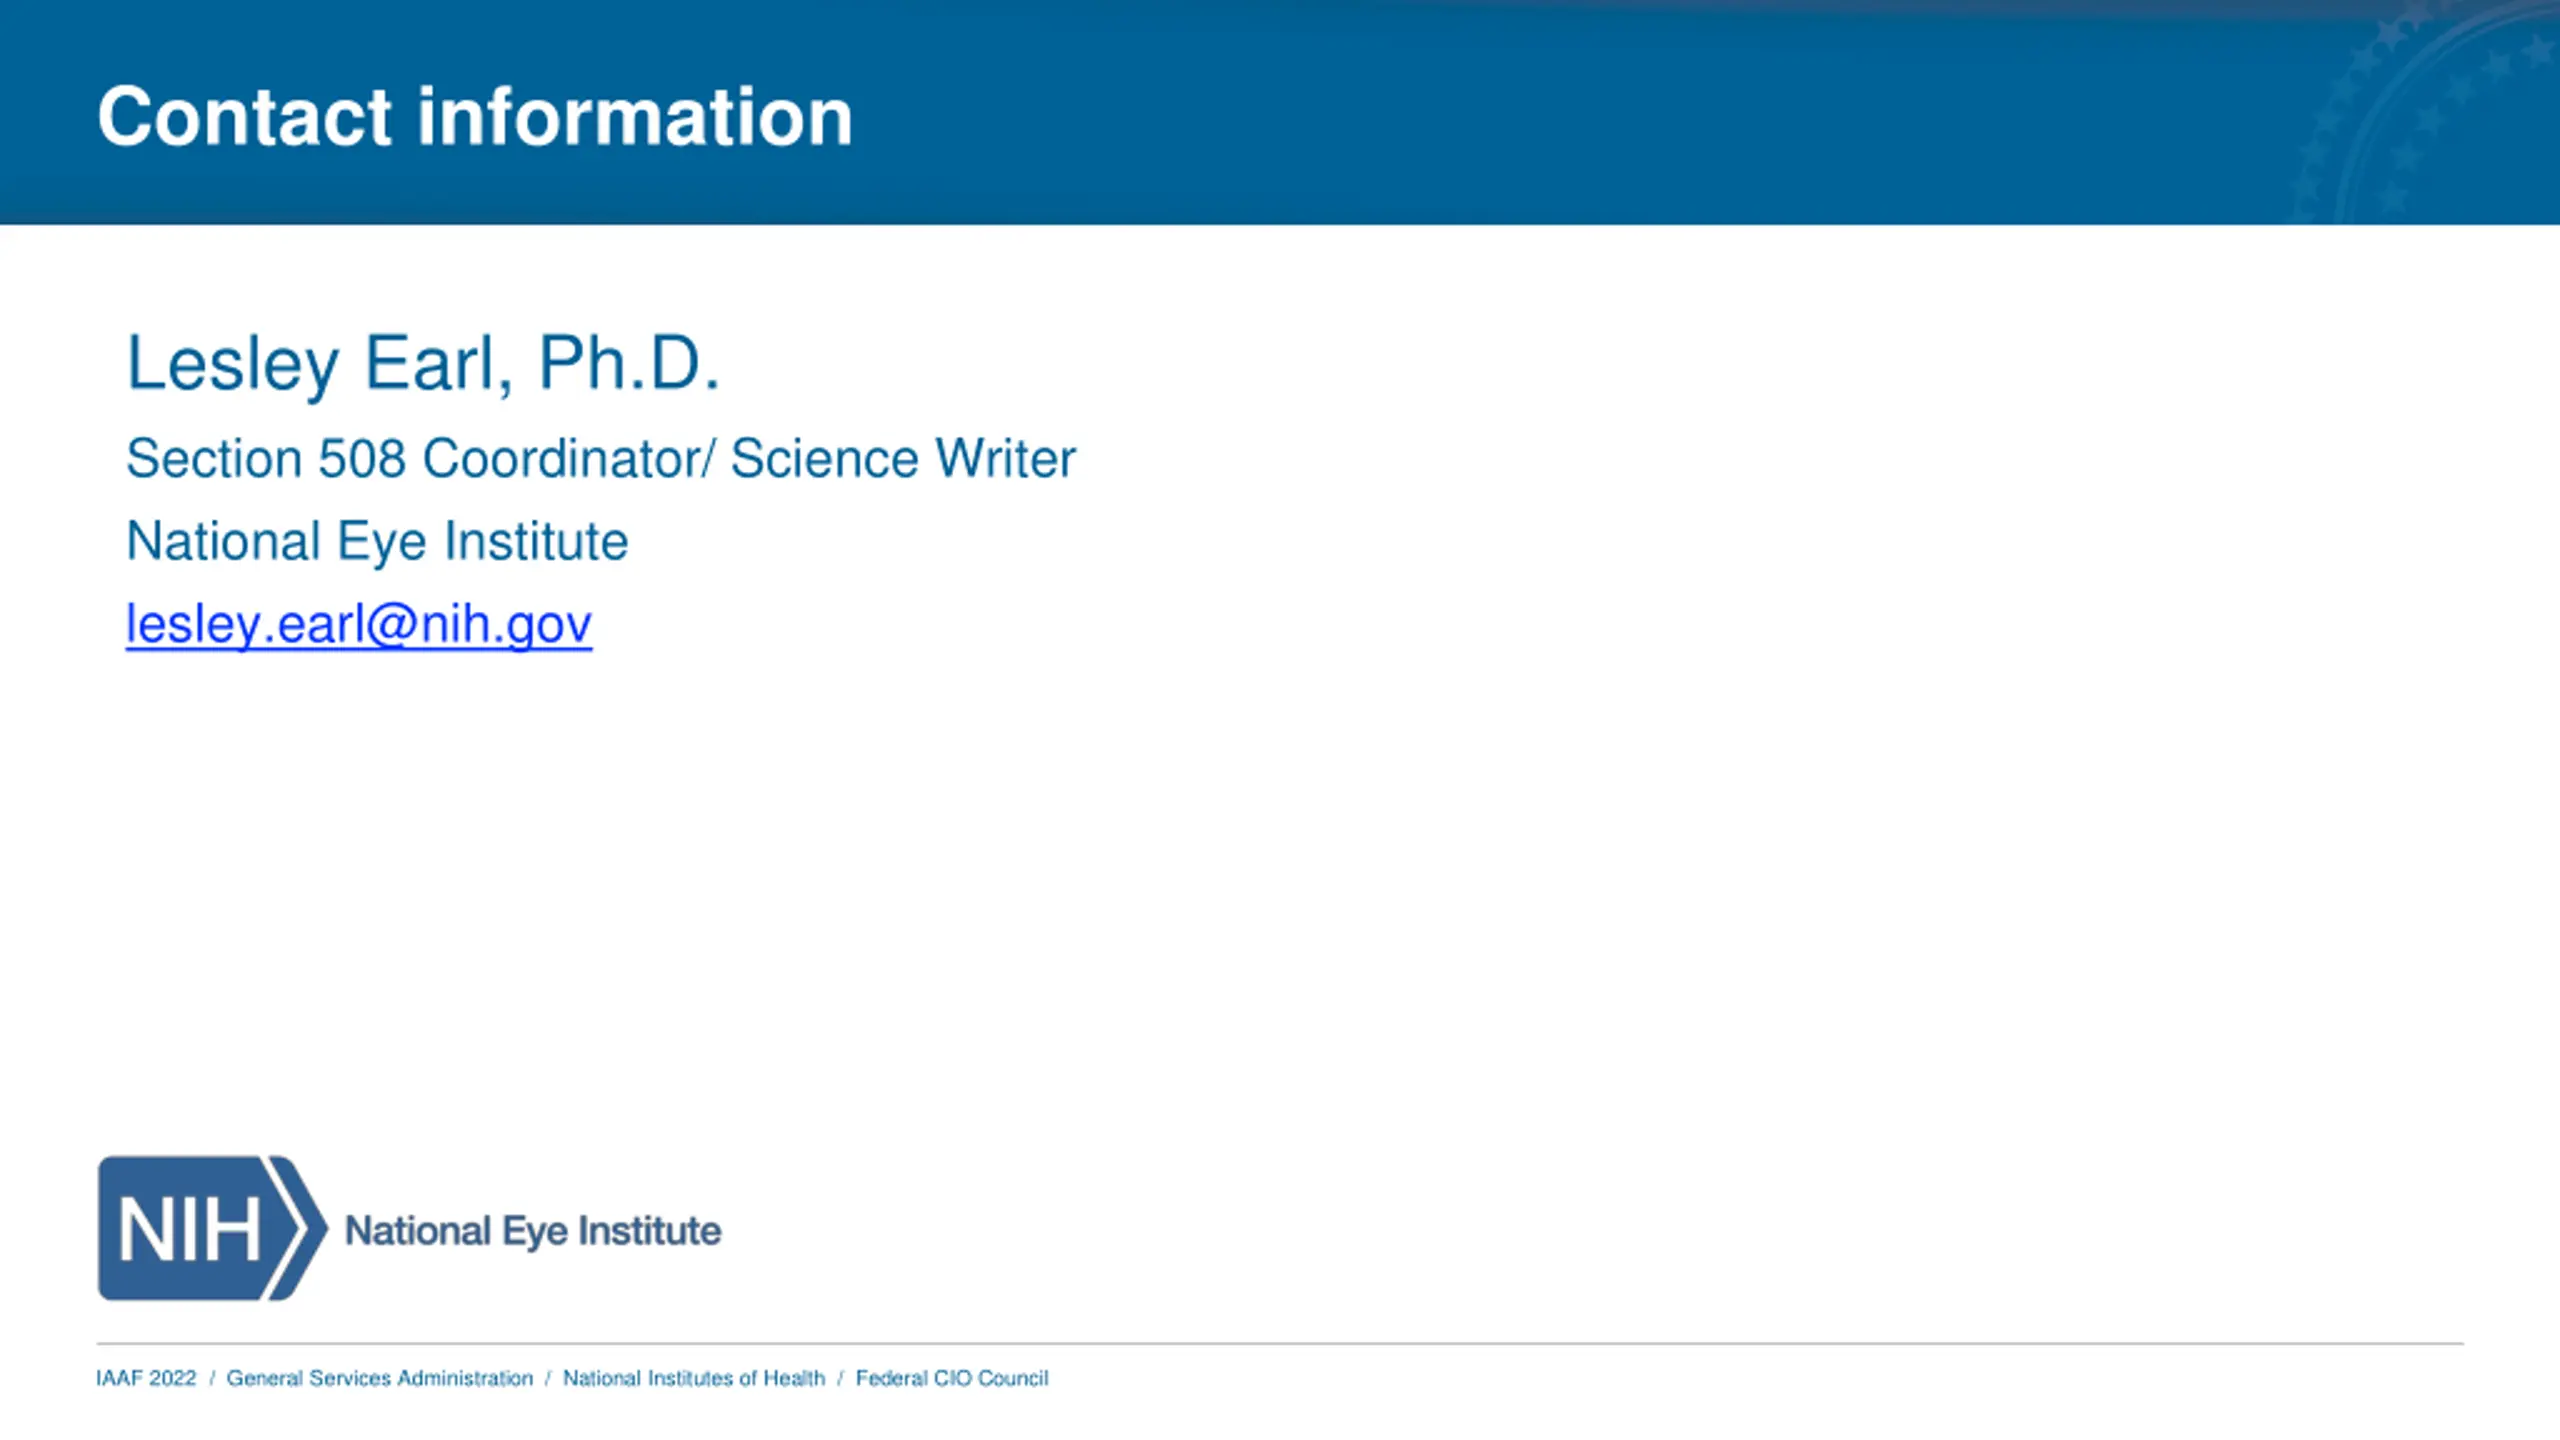
Task: Click the slash after IAAF 2022
Action: 212,1378
